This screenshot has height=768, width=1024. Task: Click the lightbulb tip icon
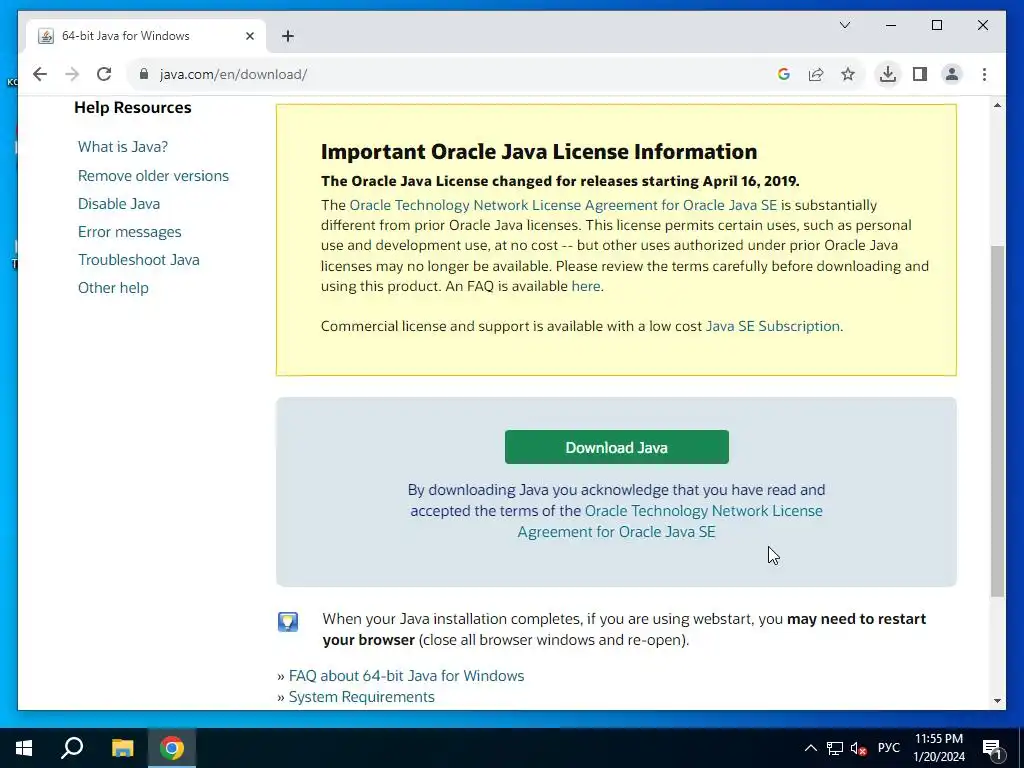pyautogui.click(x=288, y=621)
